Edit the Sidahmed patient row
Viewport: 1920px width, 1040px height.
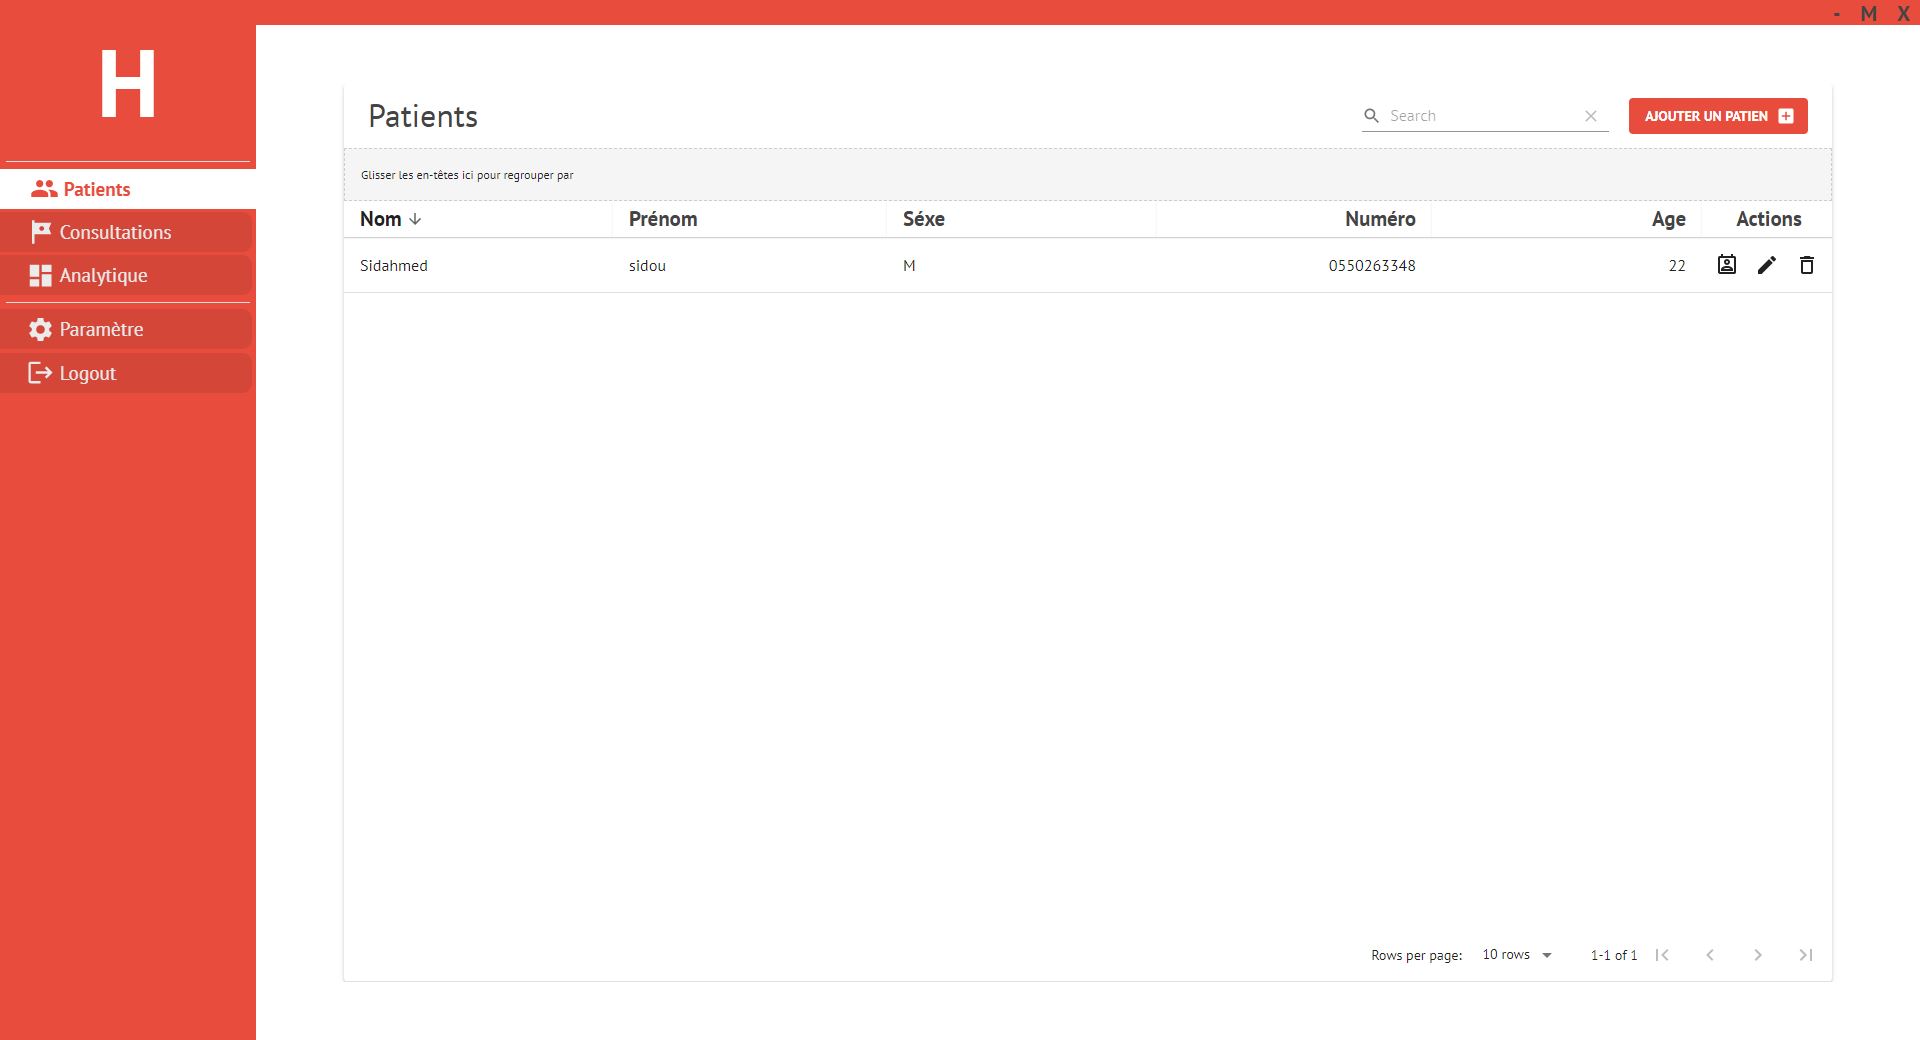tap(1767, 265)
